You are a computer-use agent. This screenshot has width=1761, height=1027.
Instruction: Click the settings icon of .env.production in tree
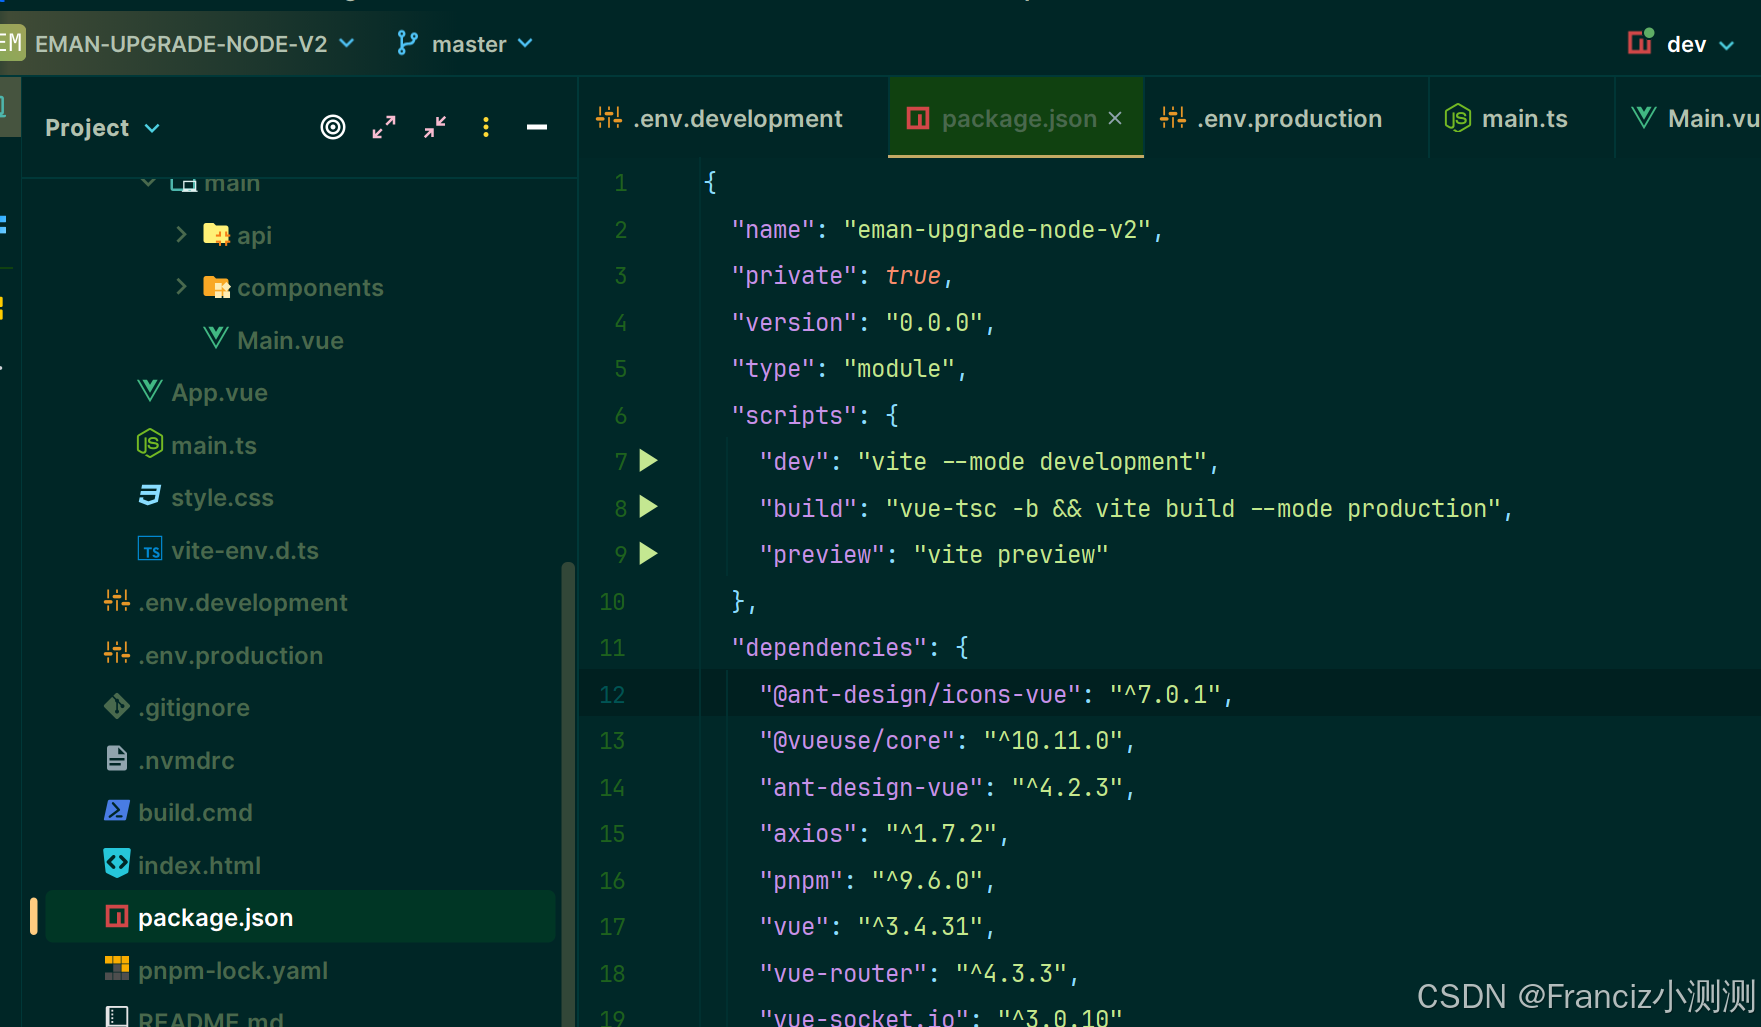pyautogui.click(x=117, y=653)
